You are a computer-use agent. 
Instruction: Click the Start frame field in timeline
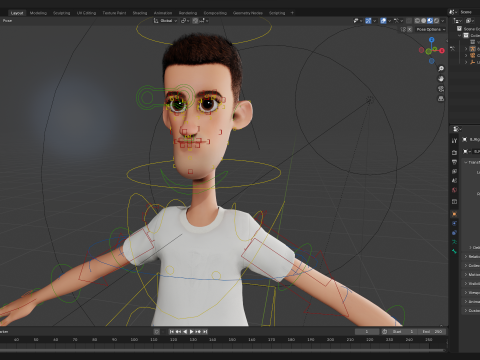[x=403, y=332]
